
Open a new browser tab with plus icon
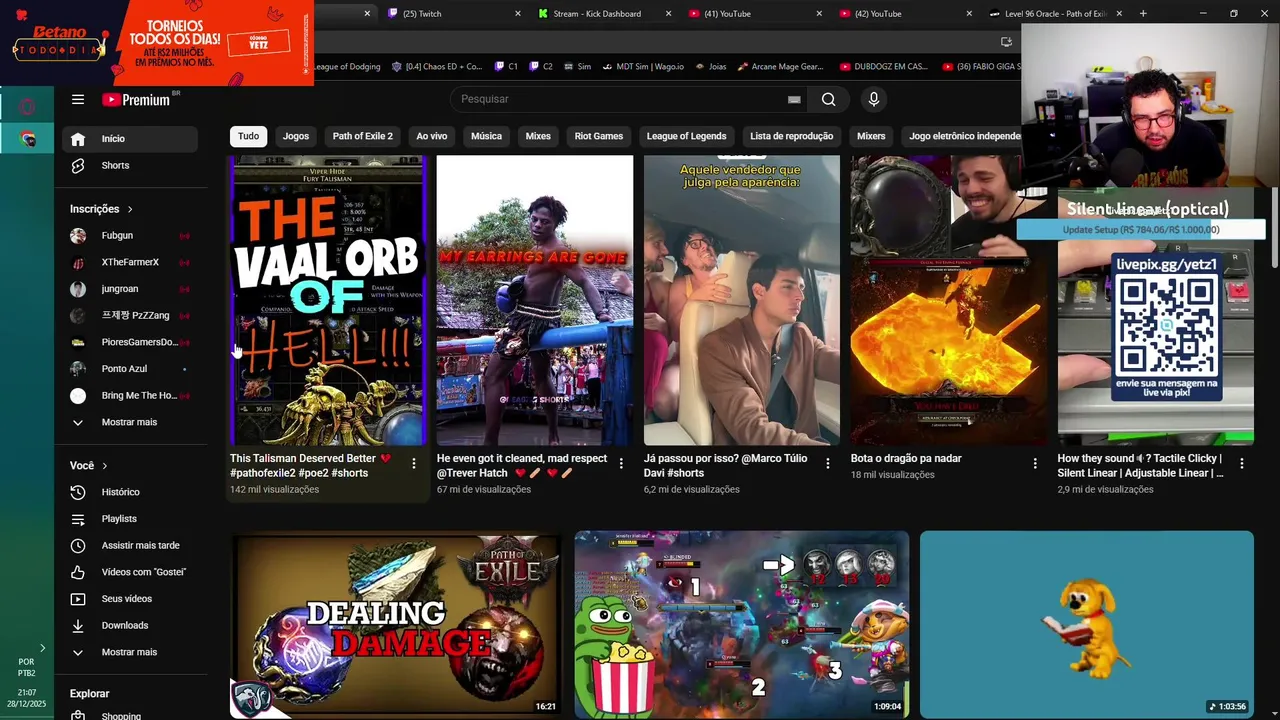pos(1143,14)
